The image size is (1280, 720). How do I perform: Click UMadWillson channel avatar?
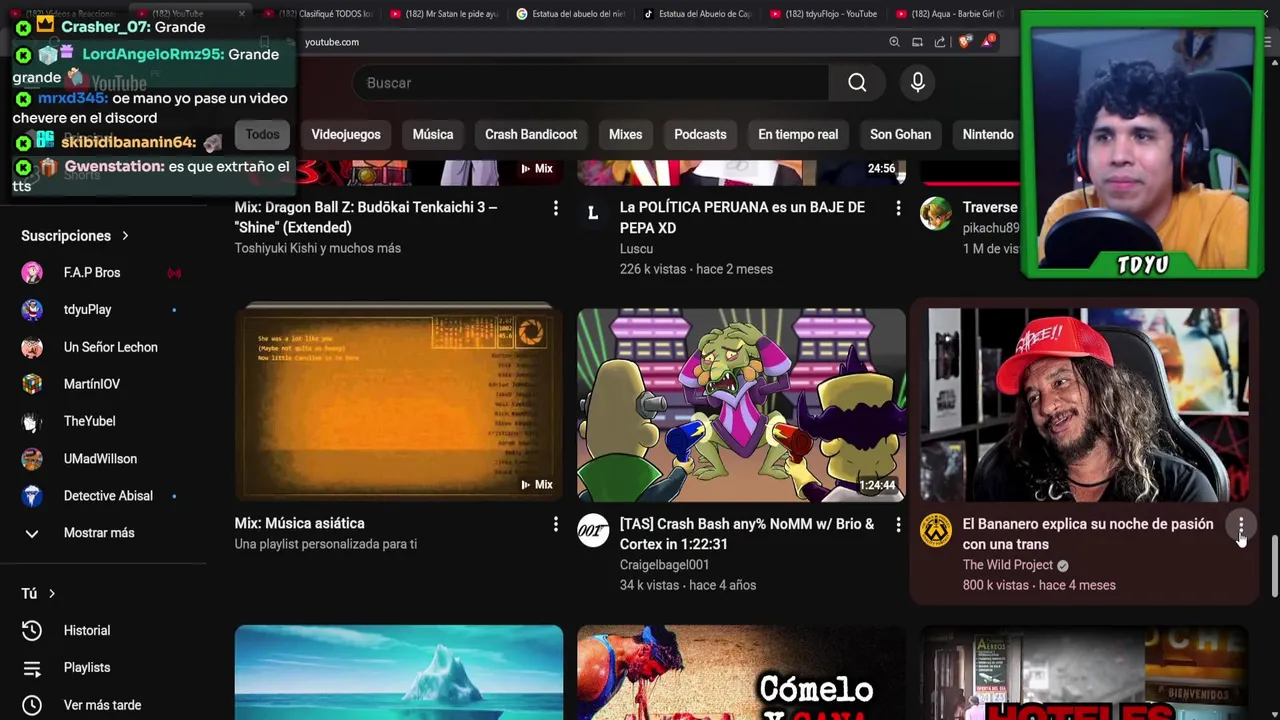tap(32, 459)
